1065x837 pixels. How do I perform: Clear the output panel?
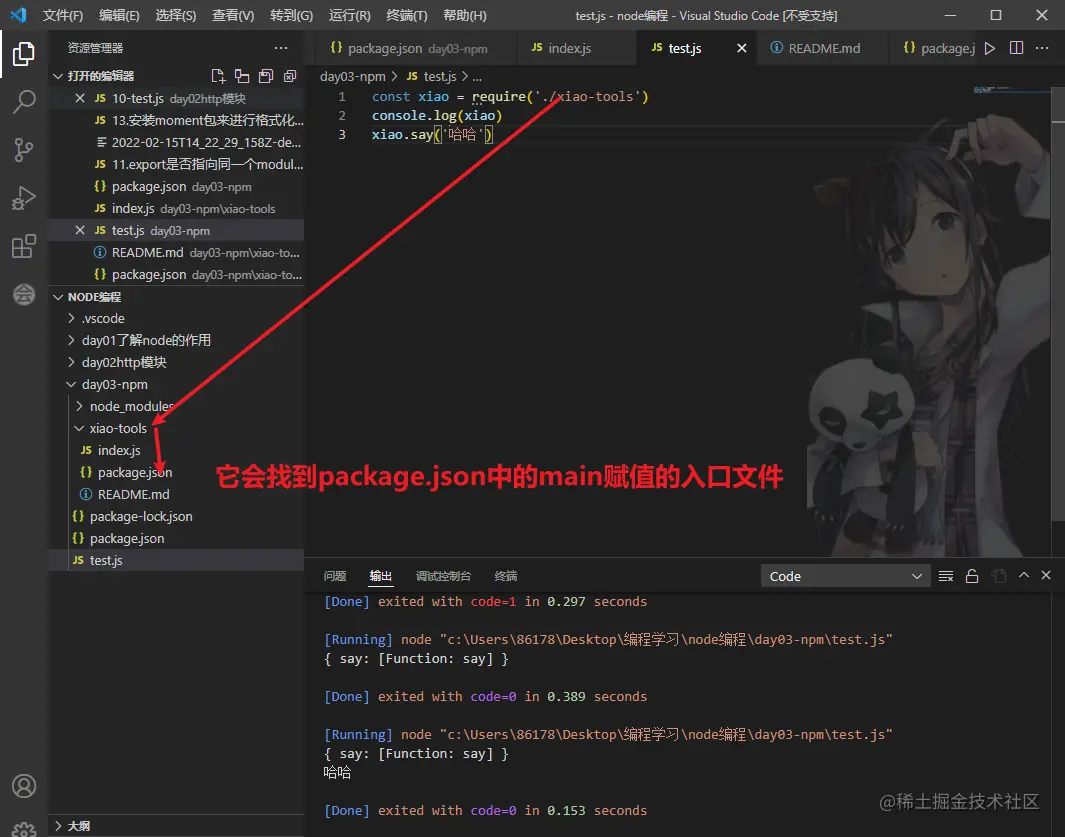pos(945,576)
